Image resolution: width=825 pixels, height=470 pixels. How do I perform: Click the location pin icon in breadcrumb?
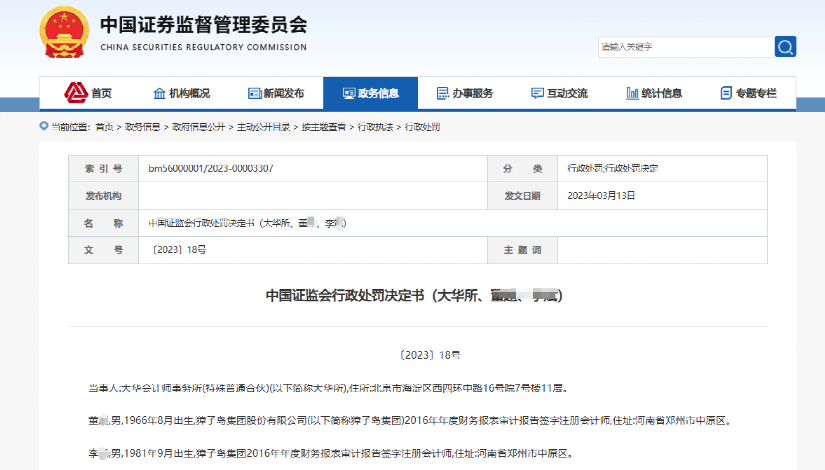[x=44, y=126]
